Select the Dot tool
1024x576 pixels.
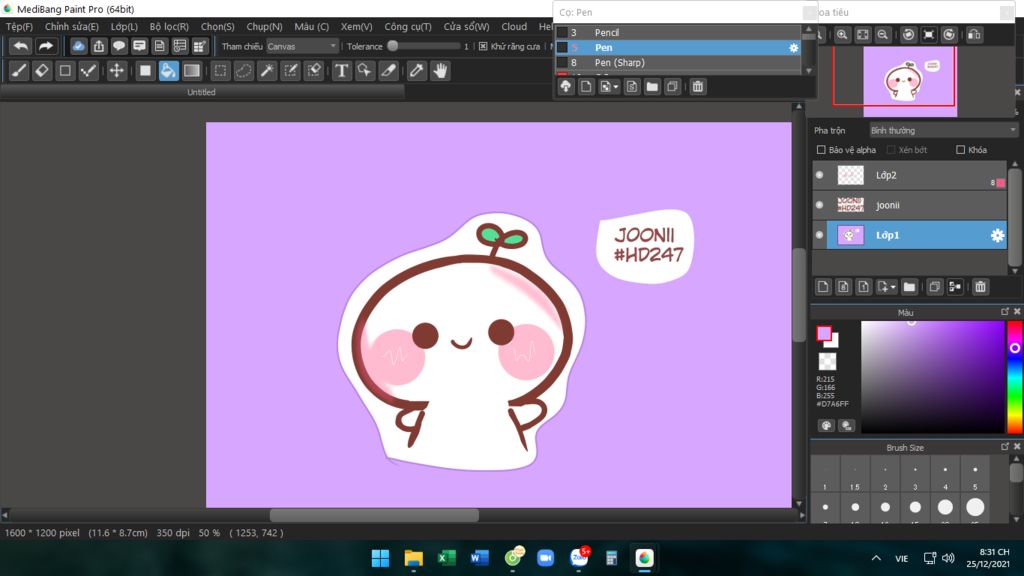click(x=88, y=71)
